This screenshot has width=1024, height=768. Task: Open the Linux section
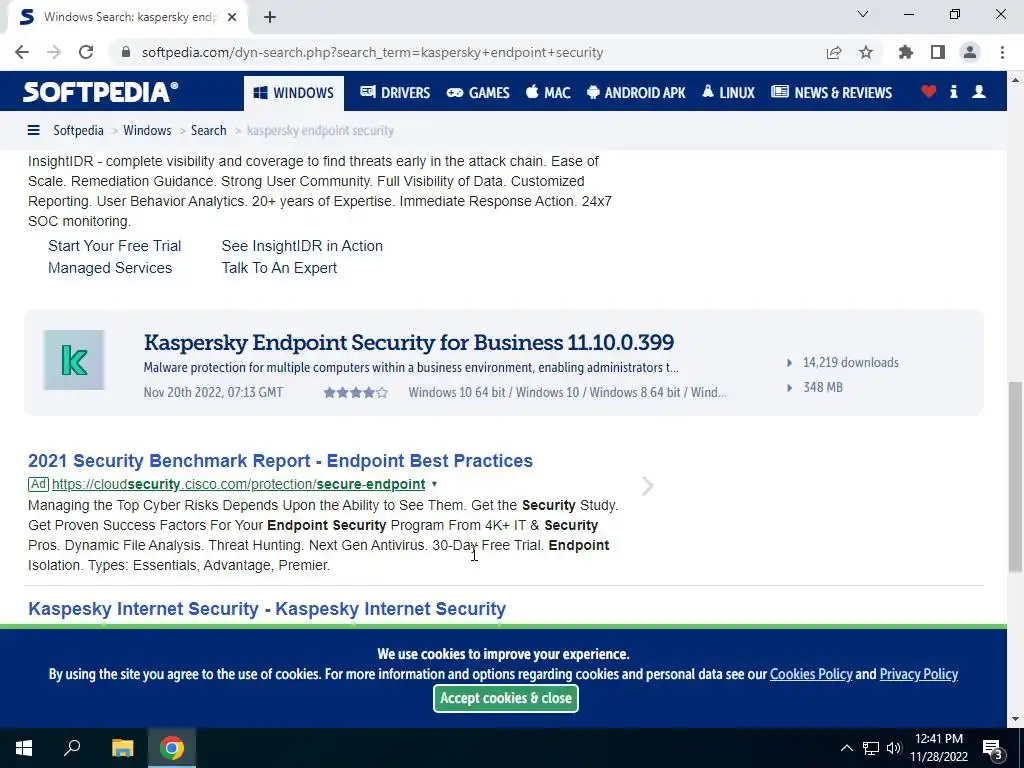point(728,93)
